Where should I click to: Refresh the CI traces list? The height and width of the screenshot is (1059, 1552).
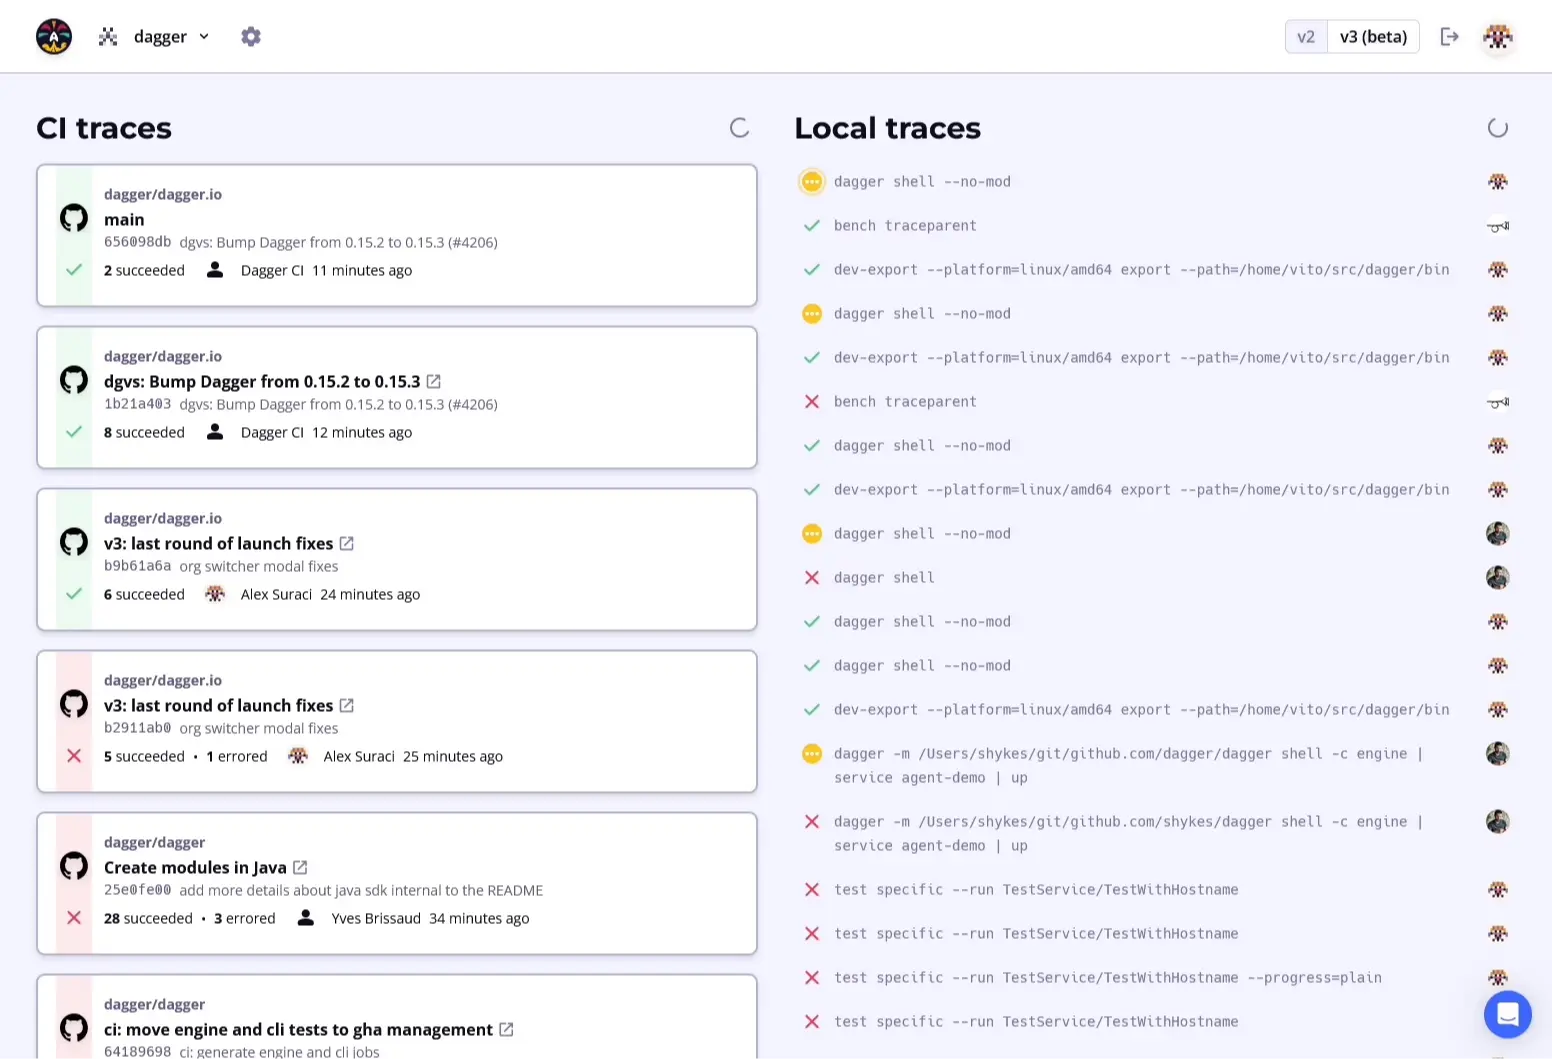click(x=739, y=128)
